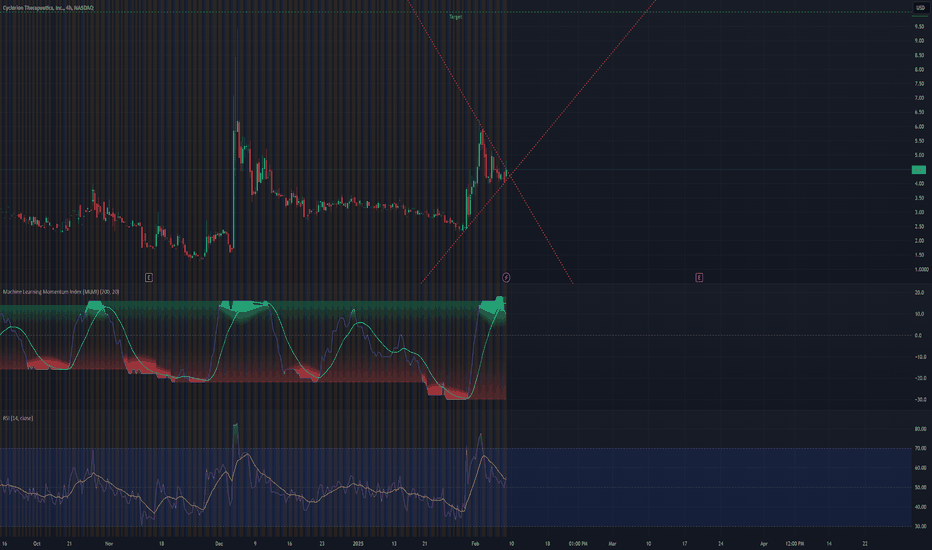The width and height of the screenshot is (932, 550).
Task: Click the -30.0 value on momentum scale
Action: click(x=920, y=400)
